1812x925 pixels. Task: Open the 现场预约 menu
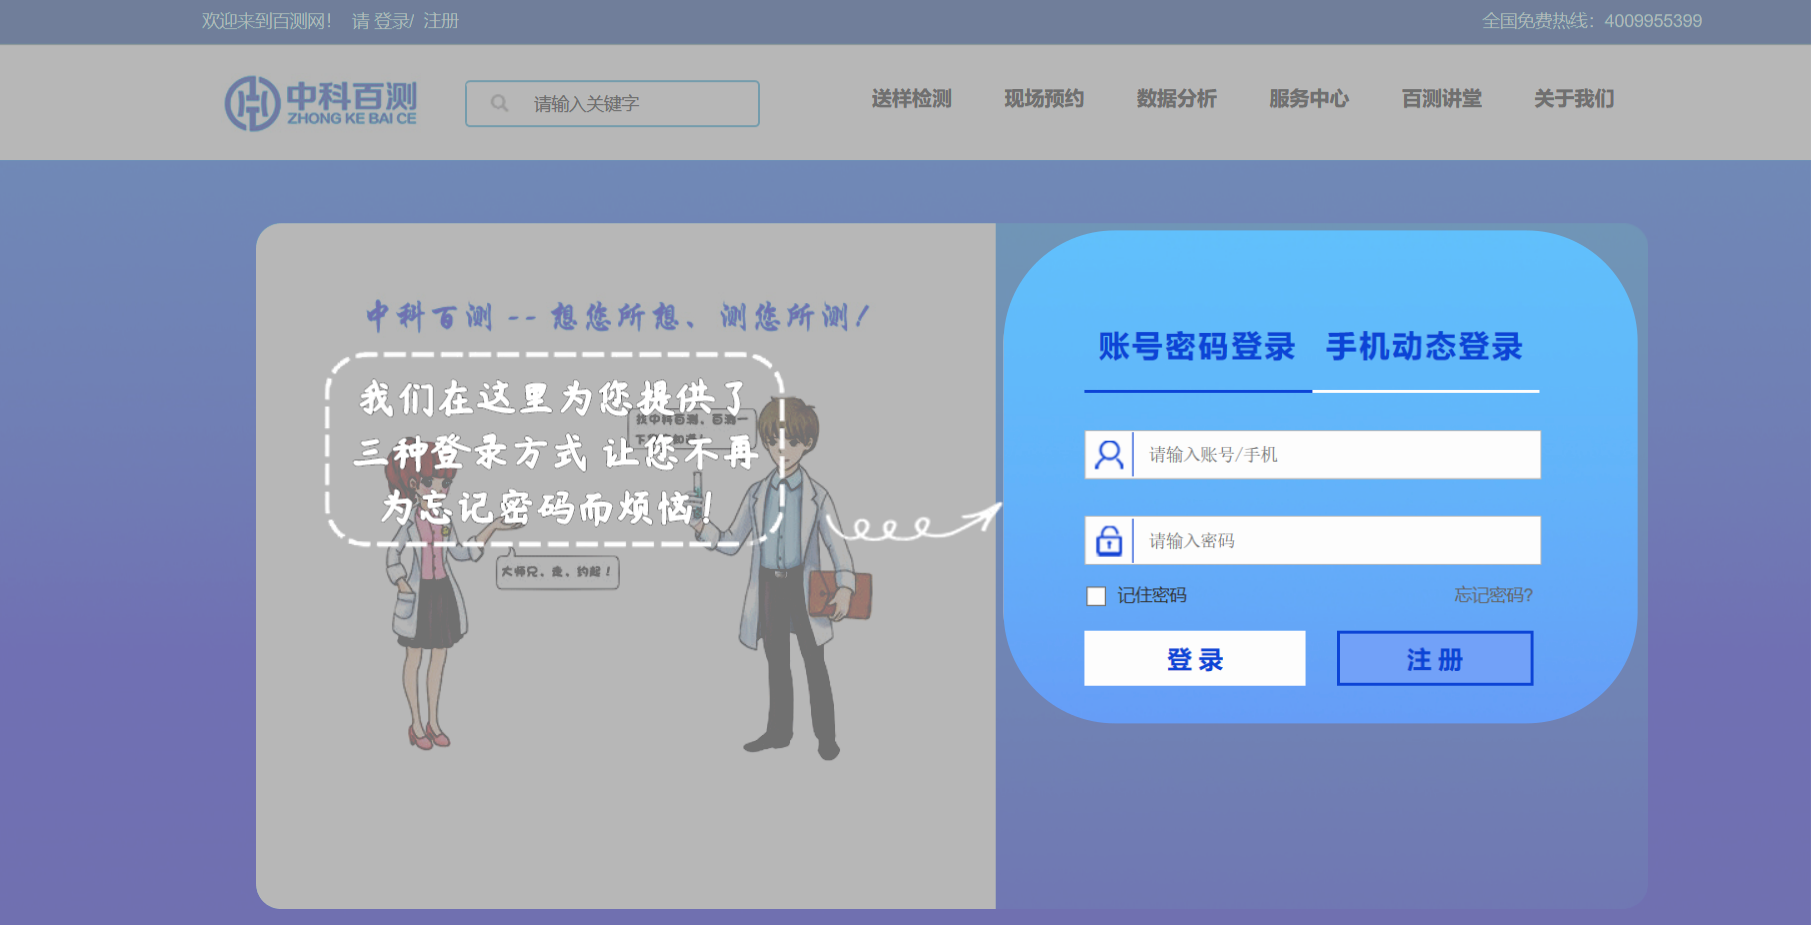click(x=1044, y=99)
